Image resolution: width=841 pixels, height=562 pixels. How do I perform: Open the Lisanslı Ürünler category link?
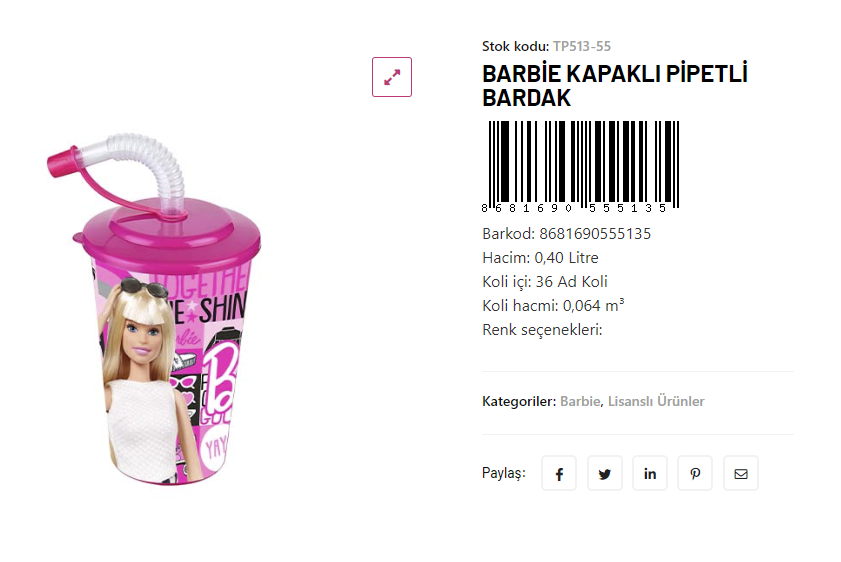coord(656,401)
